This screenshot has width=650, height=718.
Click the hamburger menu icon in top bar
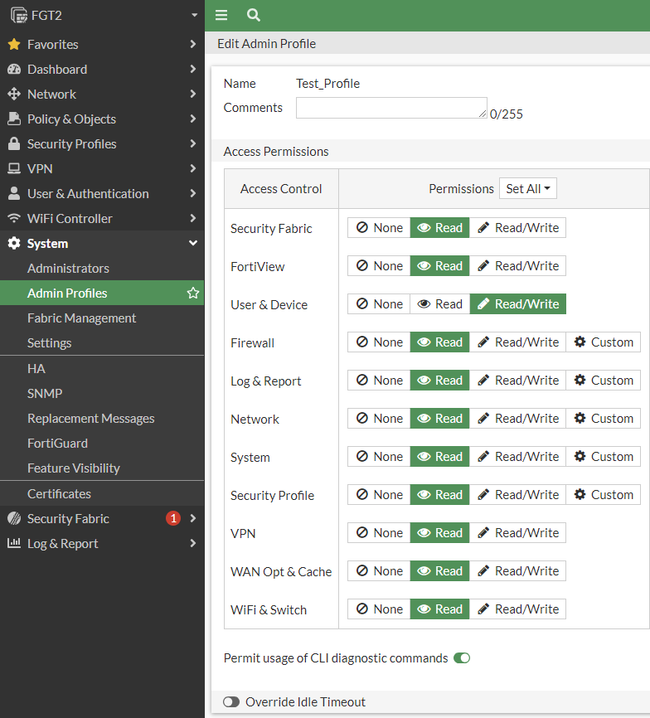point(221,15)
